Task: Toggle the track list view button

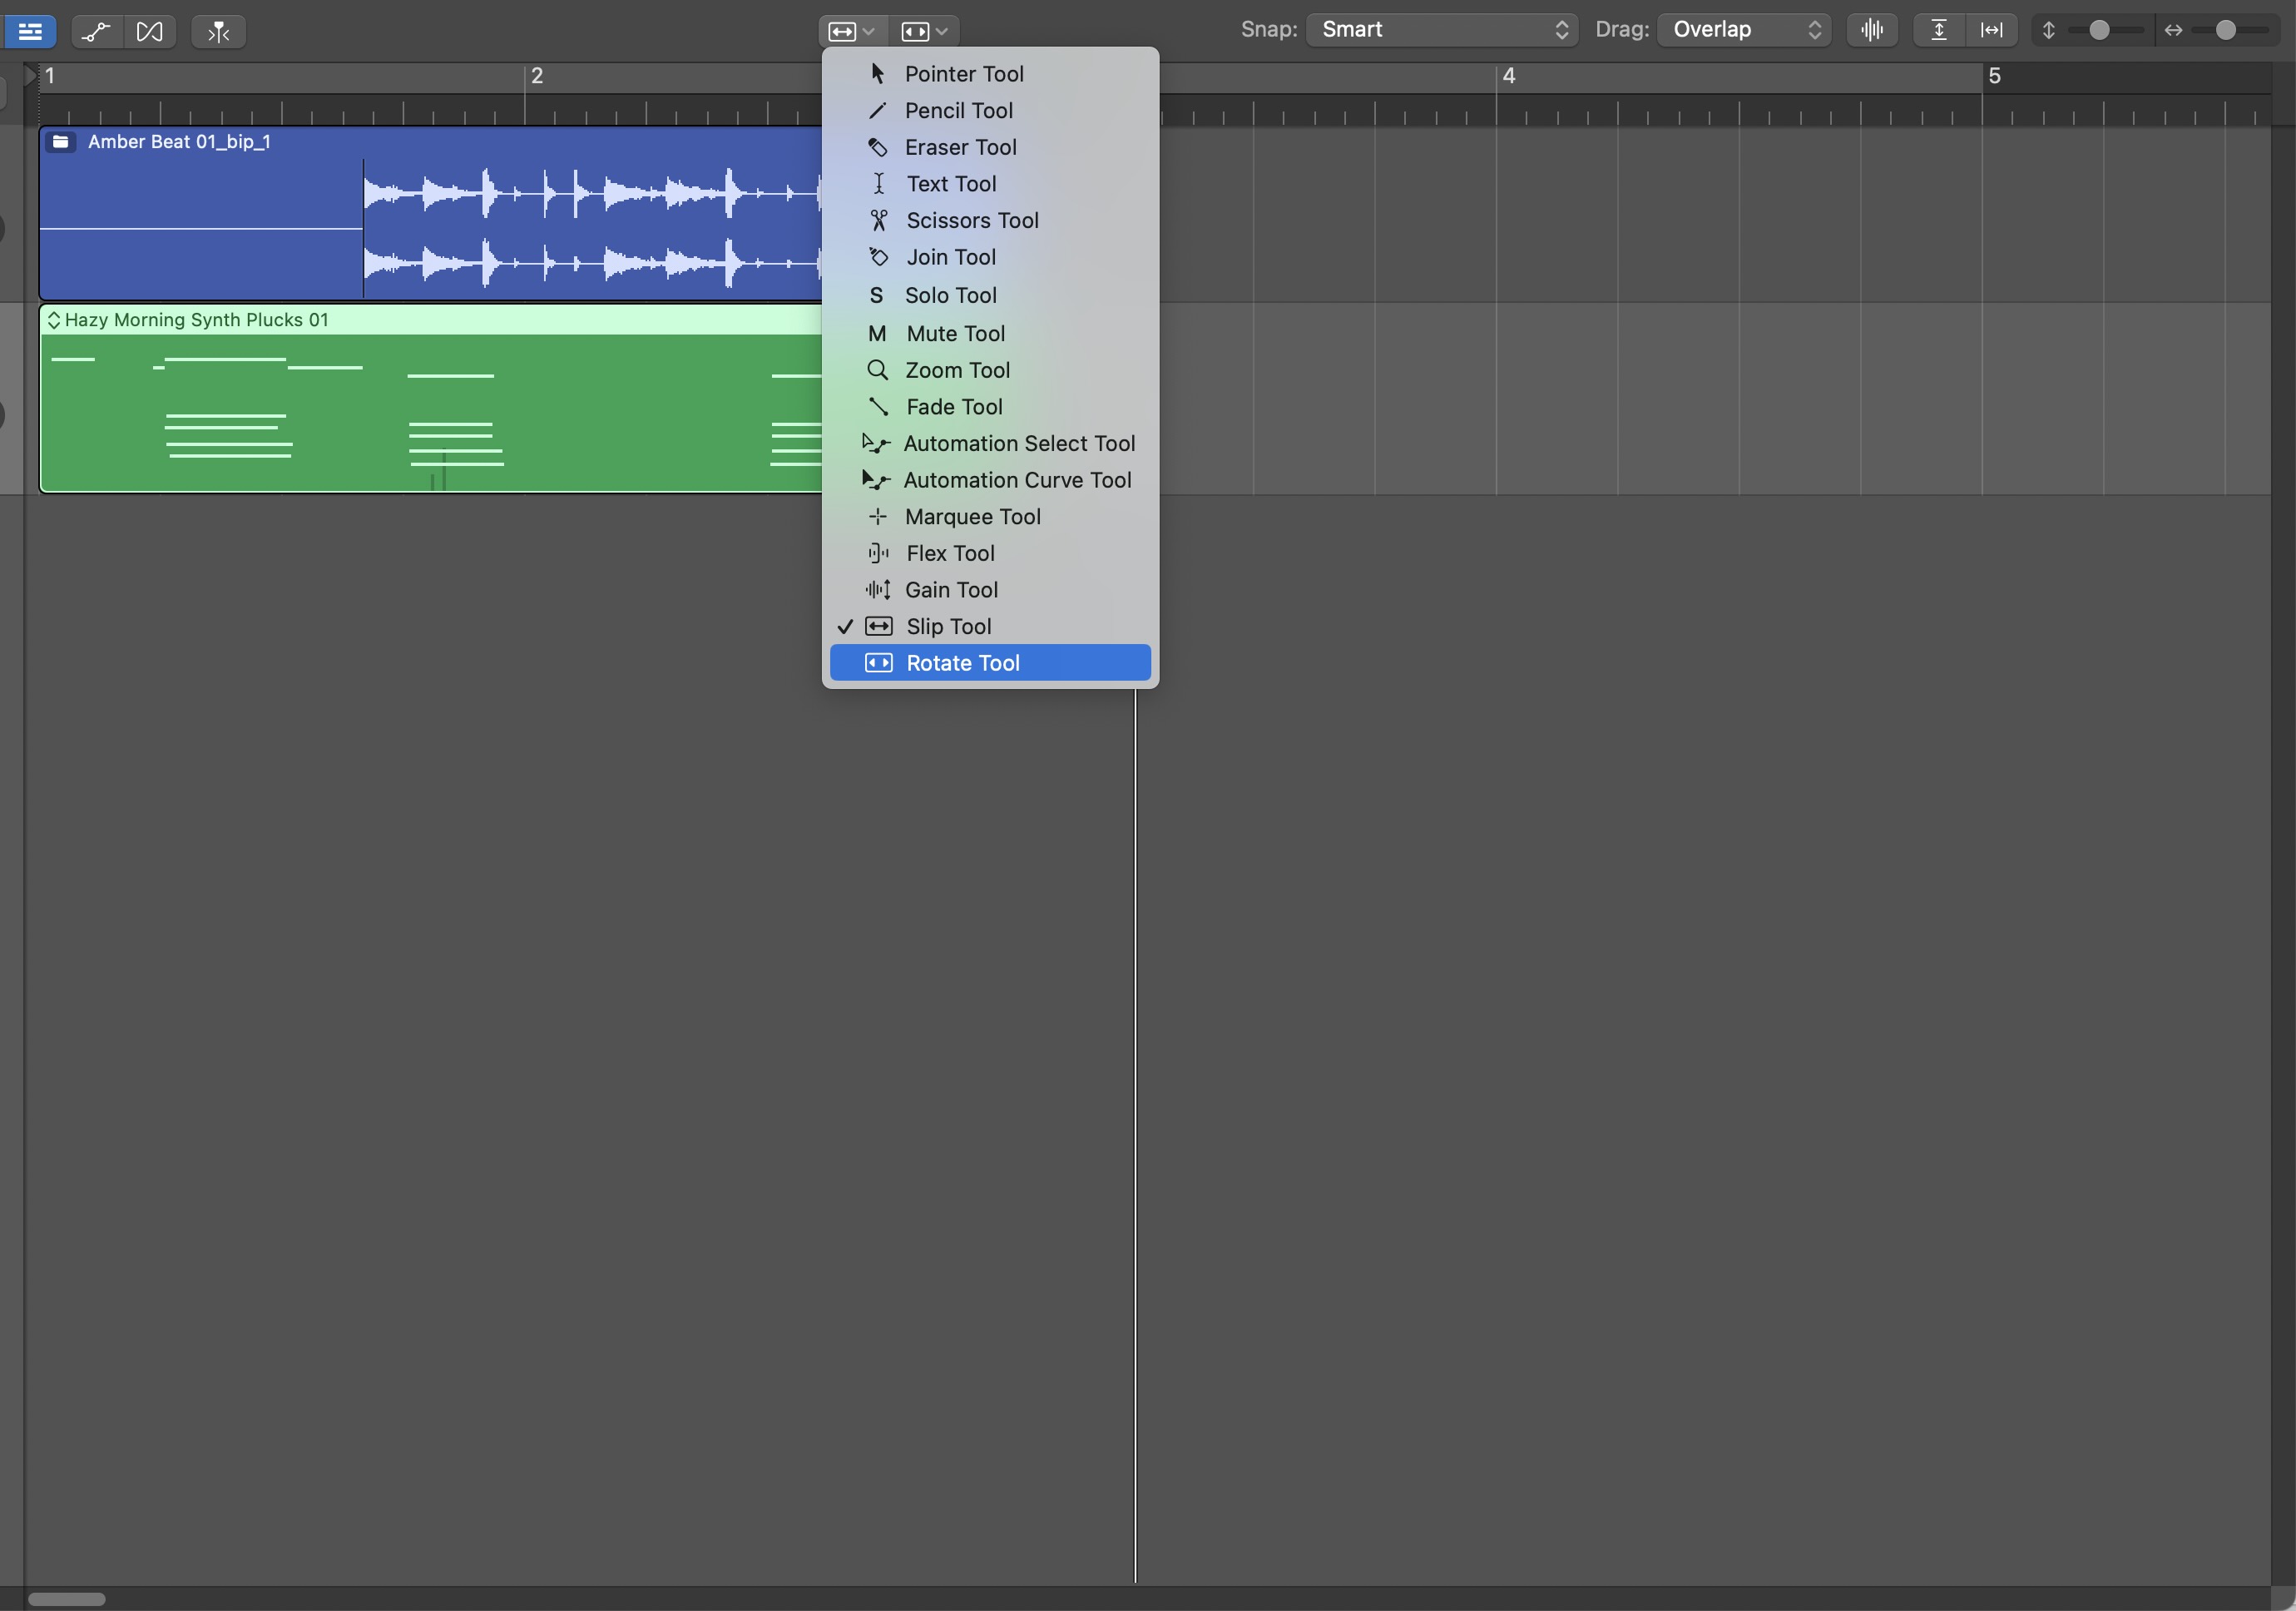Action: 30,31
